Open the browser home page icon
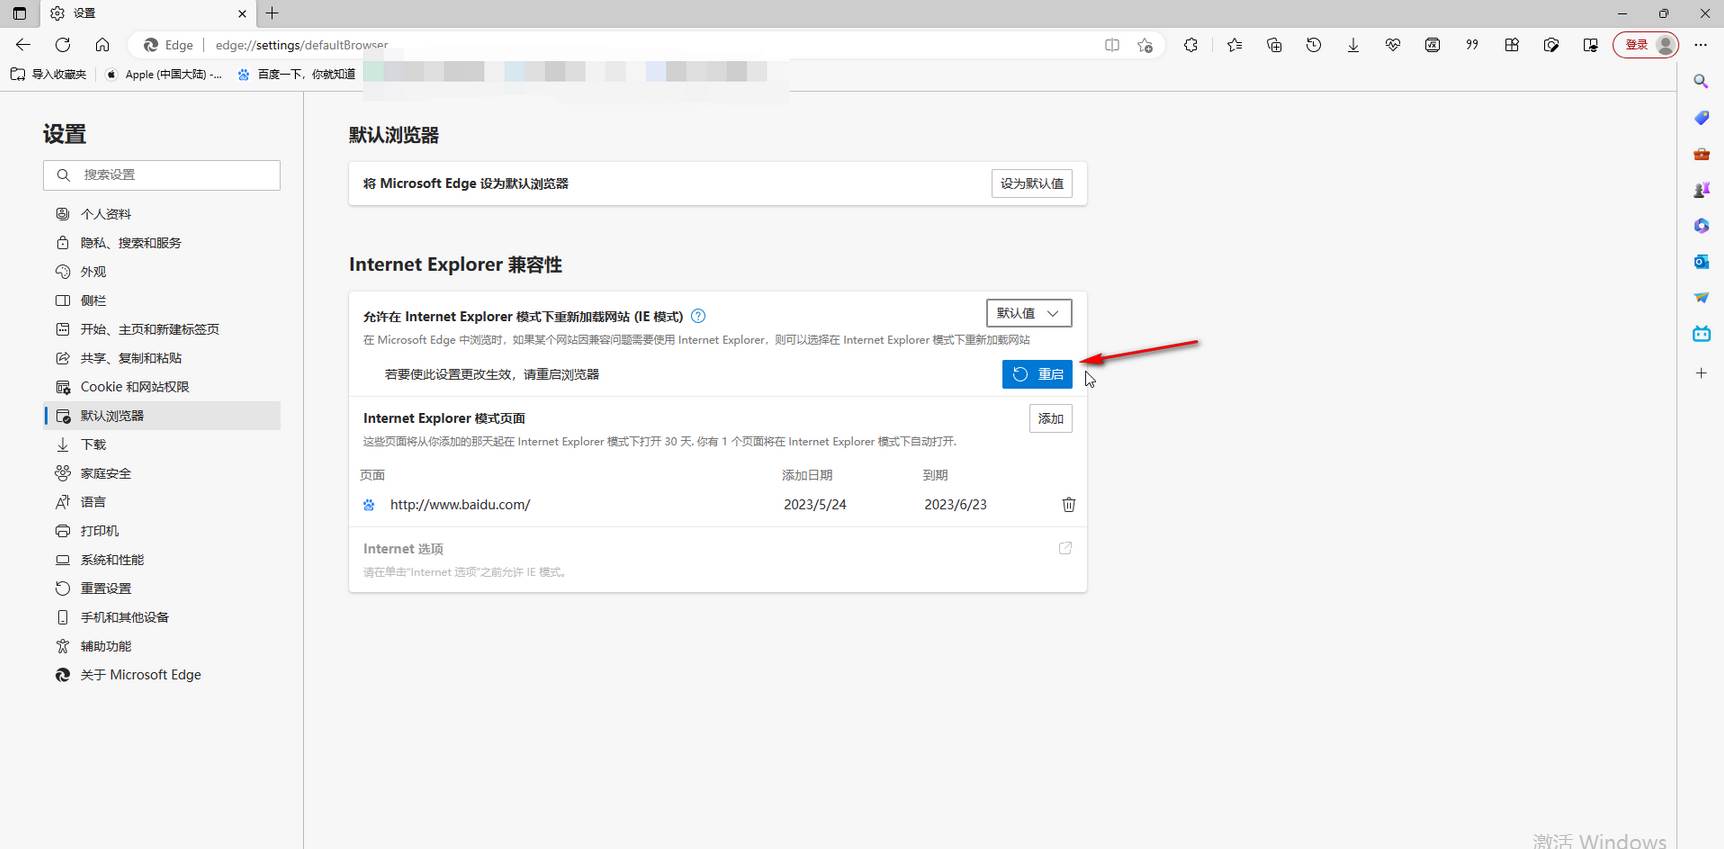Viewport: 1724px width, 849px height. pos(102,45)
